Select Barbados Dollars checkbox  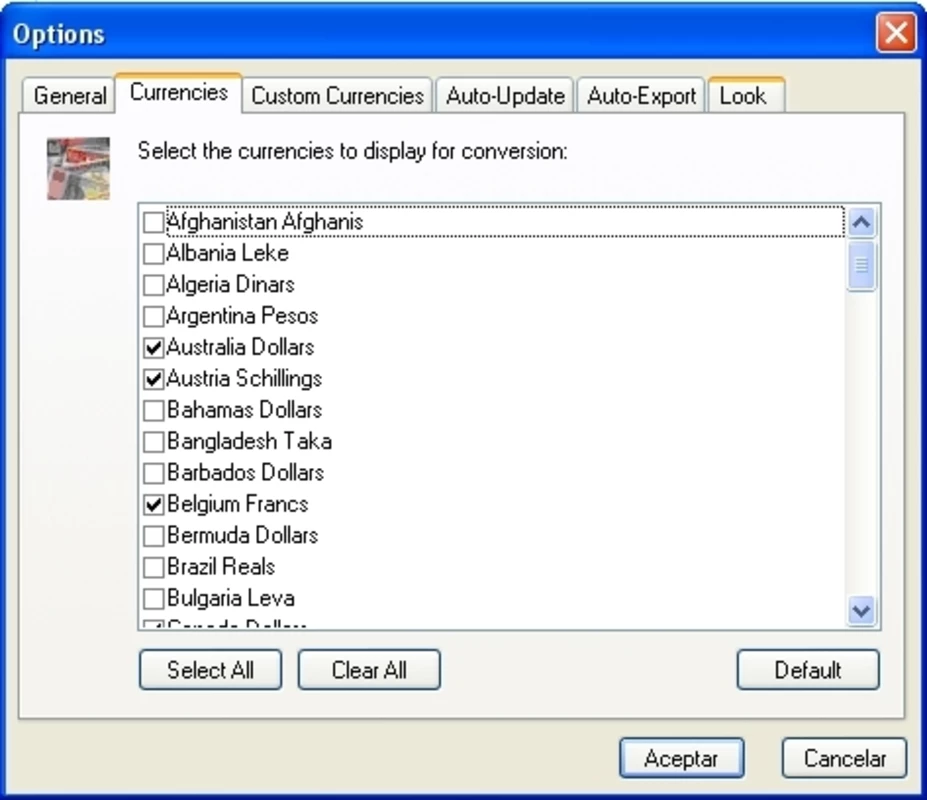point(154,473)
